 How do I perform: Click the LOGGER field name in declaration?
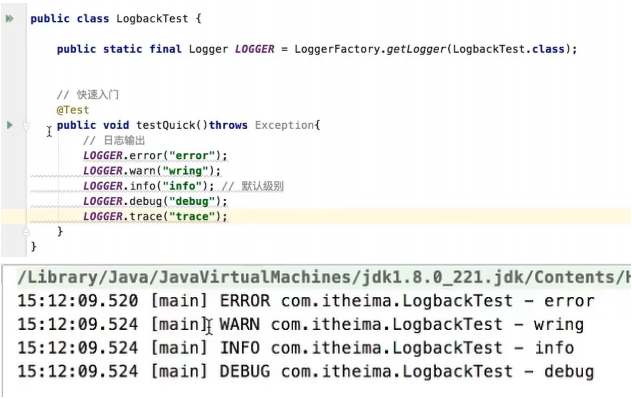(x=254, y=49)
